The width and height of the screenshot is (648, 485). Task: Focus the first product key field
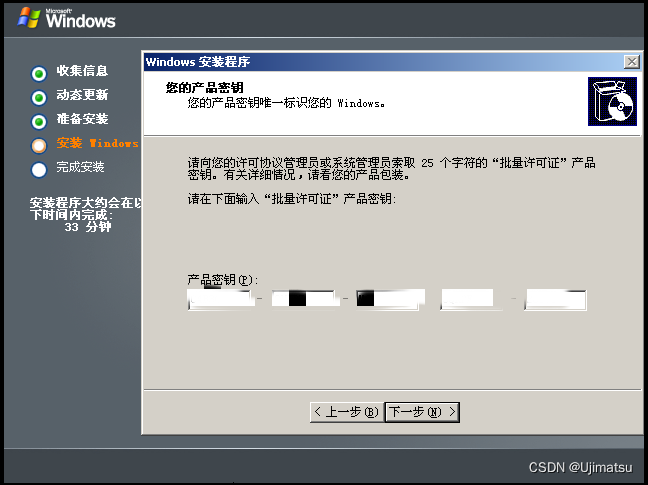[221, 300]
